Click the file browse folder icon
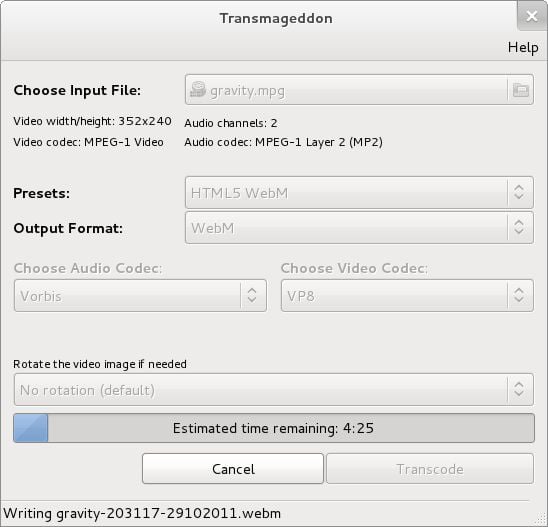Image resolution: width=548 pixels, height=527 pixels. tap(520, 90)
